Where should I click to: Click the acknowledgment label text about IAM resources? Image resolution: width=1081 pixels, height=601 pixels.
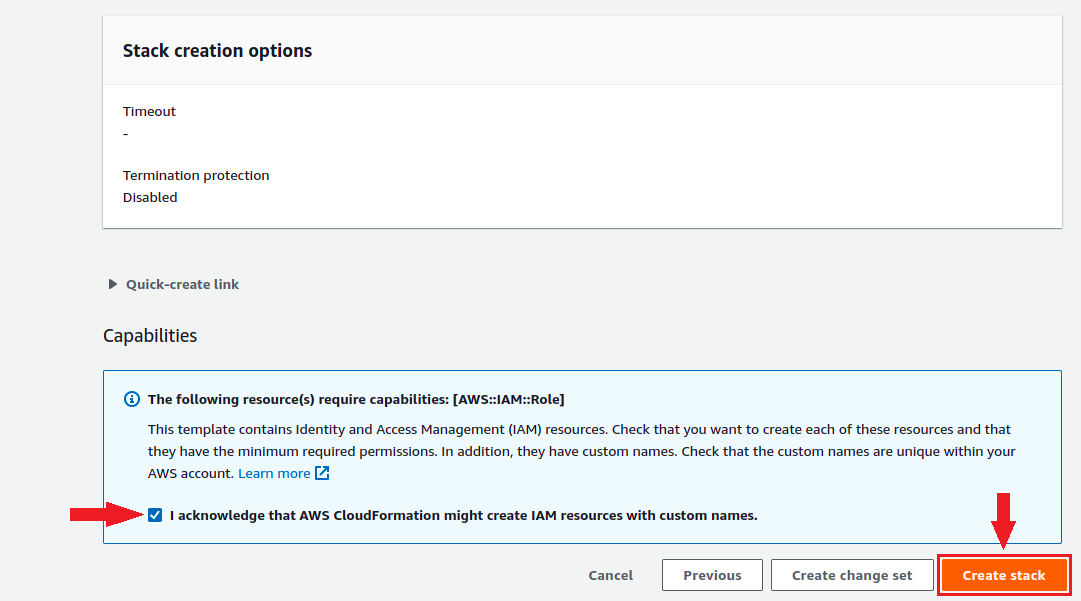click(x=463, y=516)
